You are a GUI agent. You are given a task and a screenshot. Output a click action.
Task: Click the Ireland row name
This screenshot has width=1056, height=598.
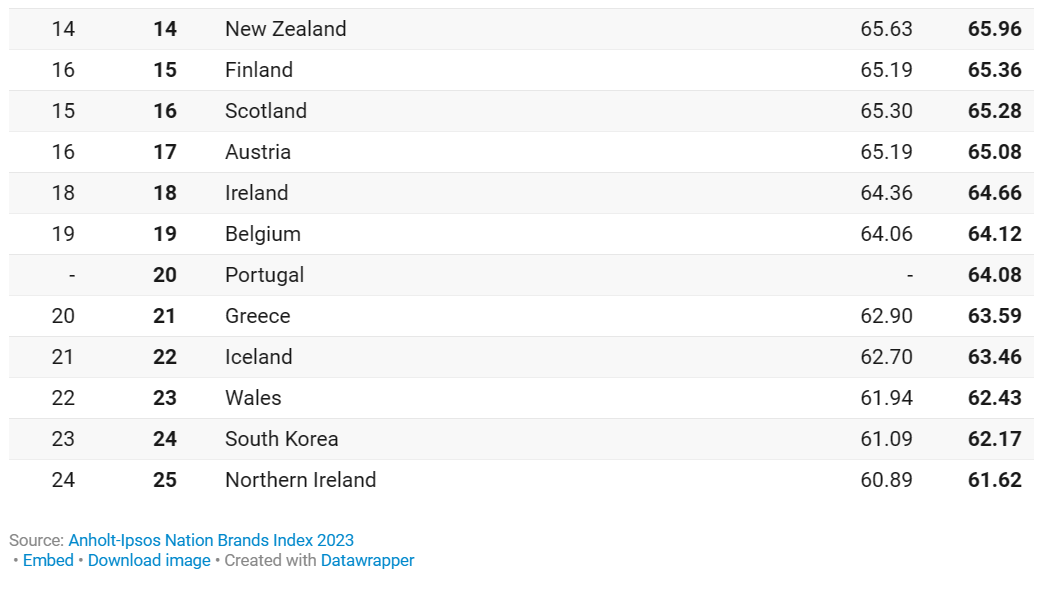[x=256, y=193]
